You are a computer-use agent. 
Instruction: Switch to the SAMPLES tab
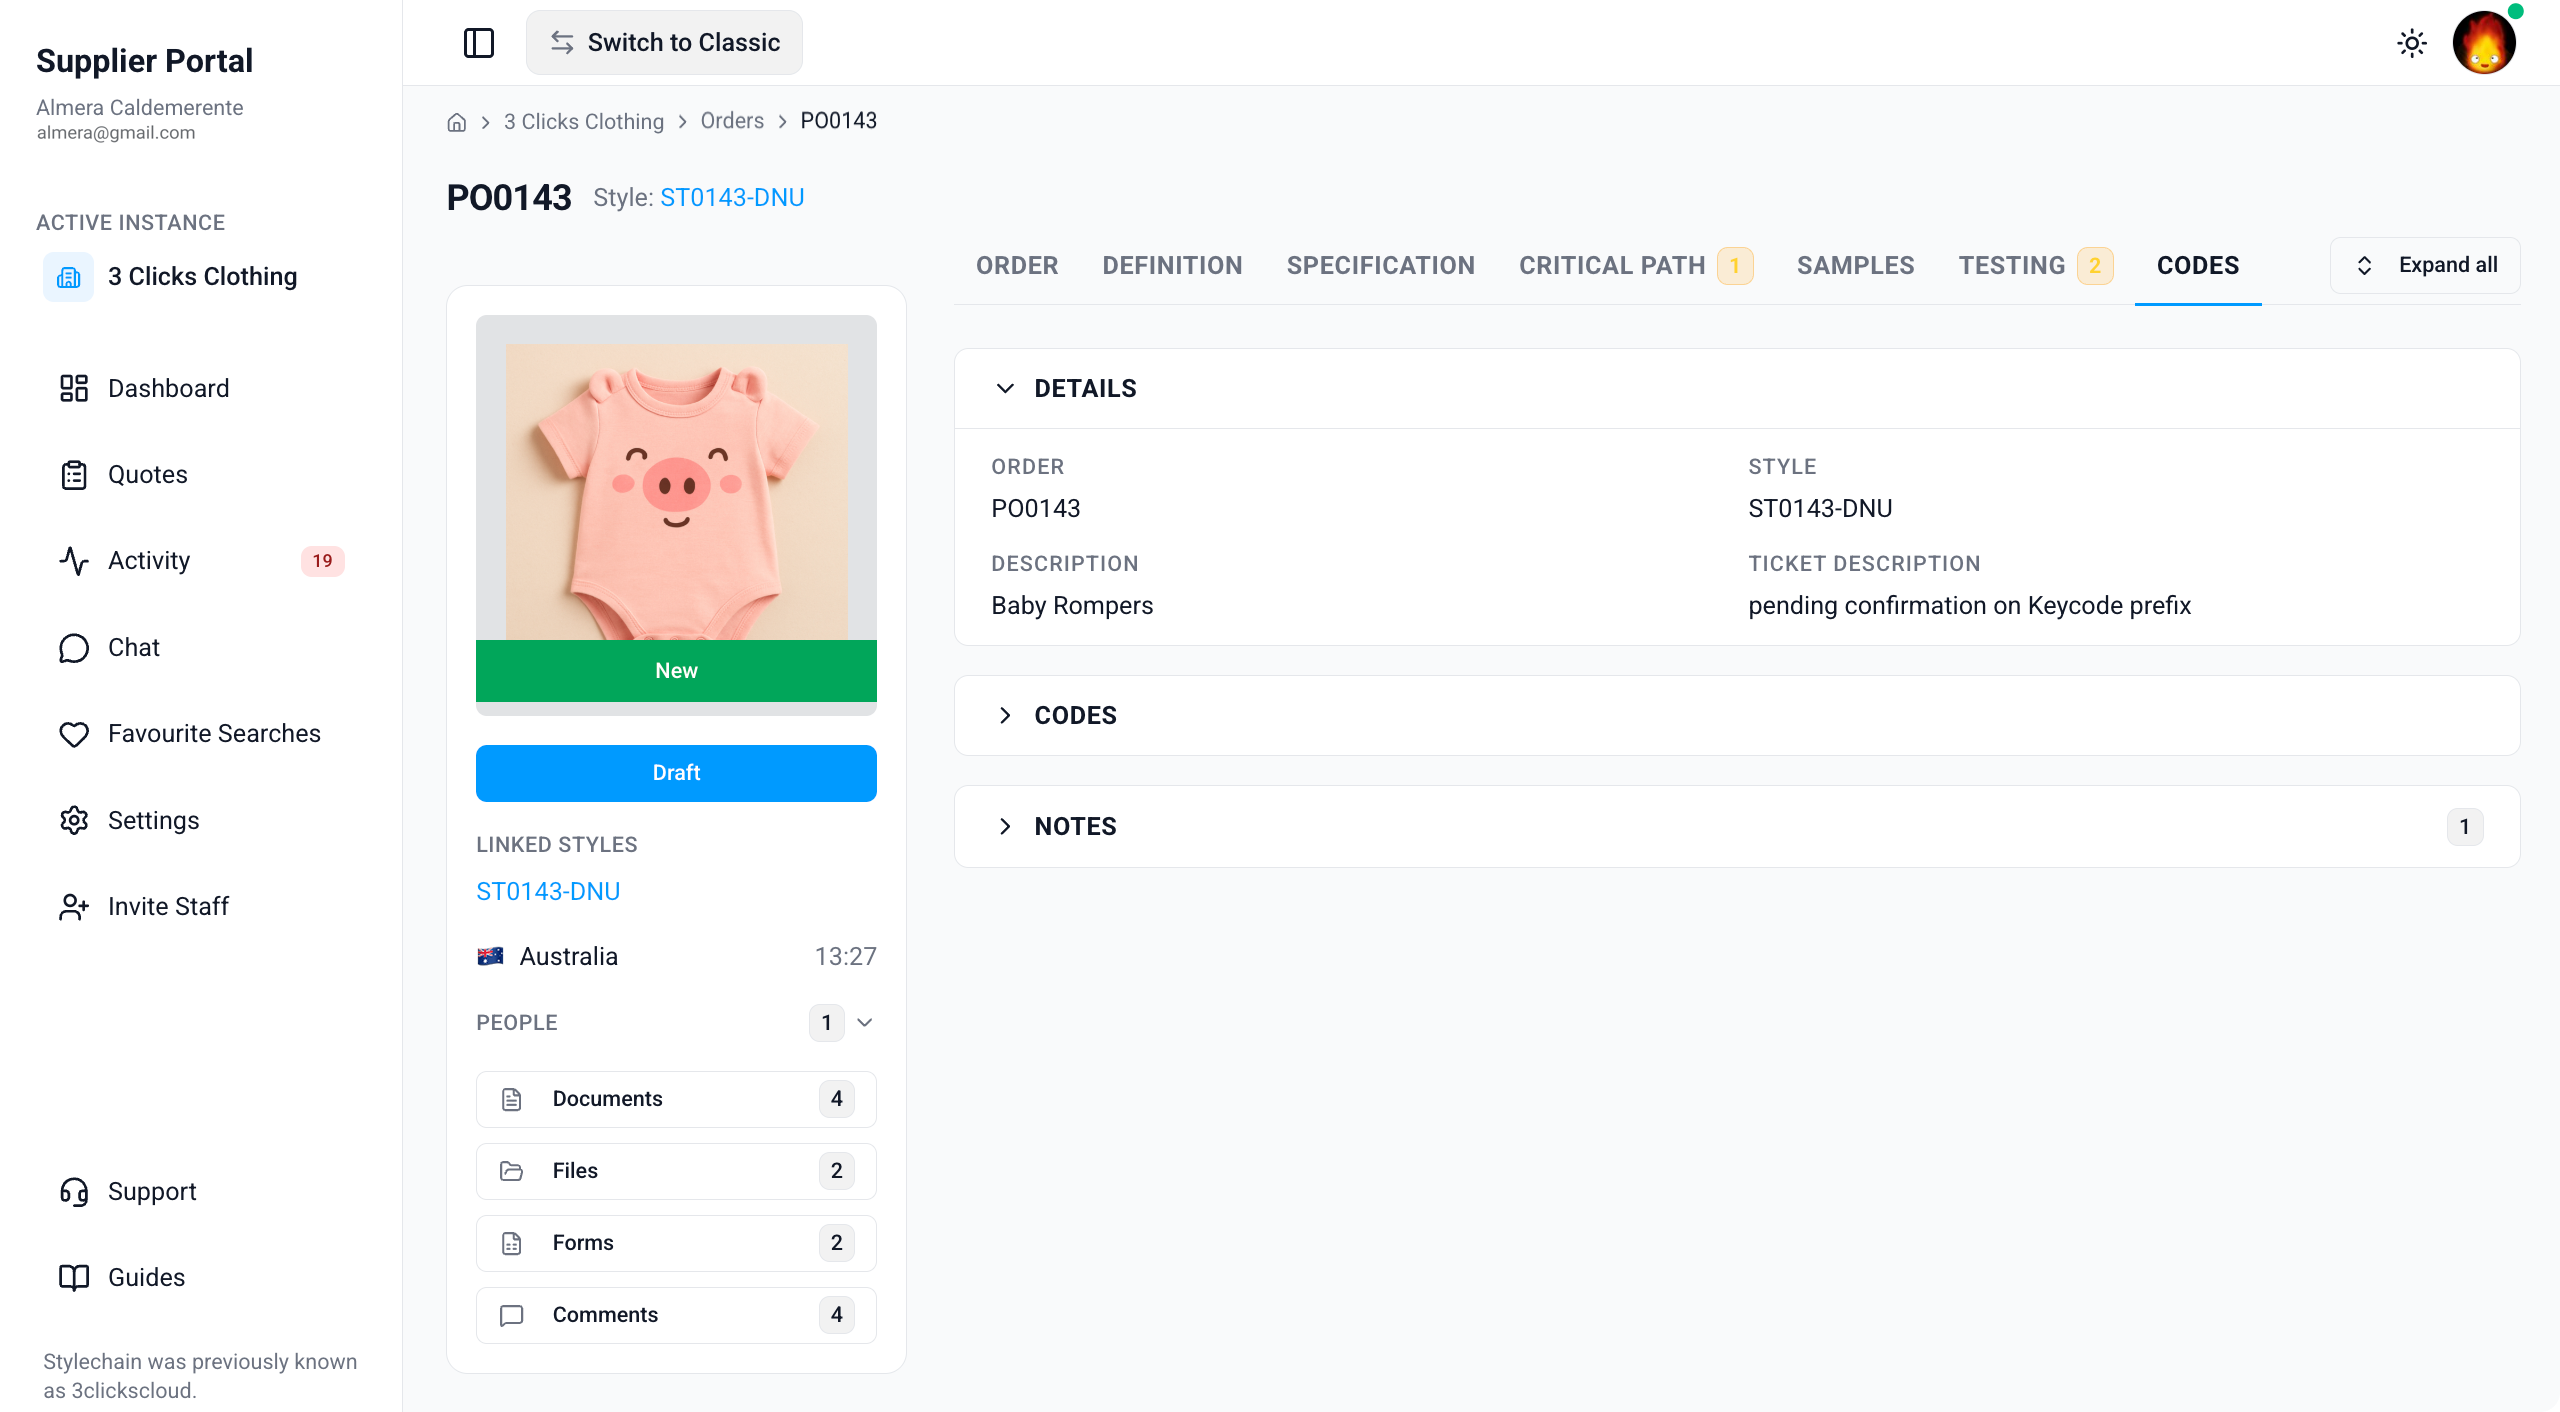click(x=1855, y=265)
